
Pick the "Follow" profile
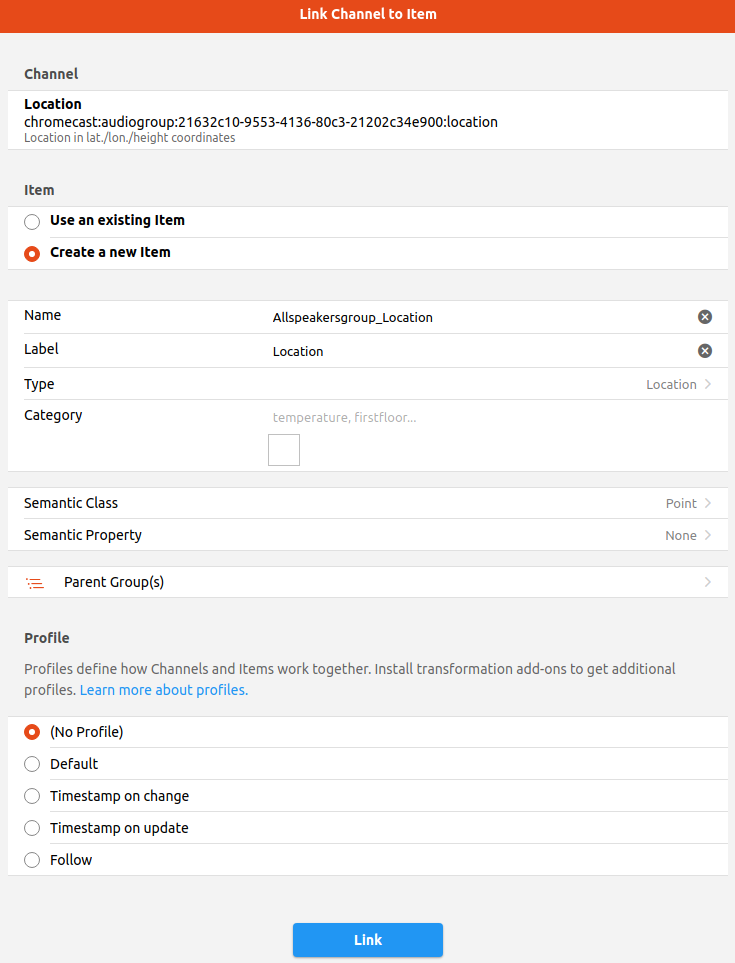(x=32, y=860)
